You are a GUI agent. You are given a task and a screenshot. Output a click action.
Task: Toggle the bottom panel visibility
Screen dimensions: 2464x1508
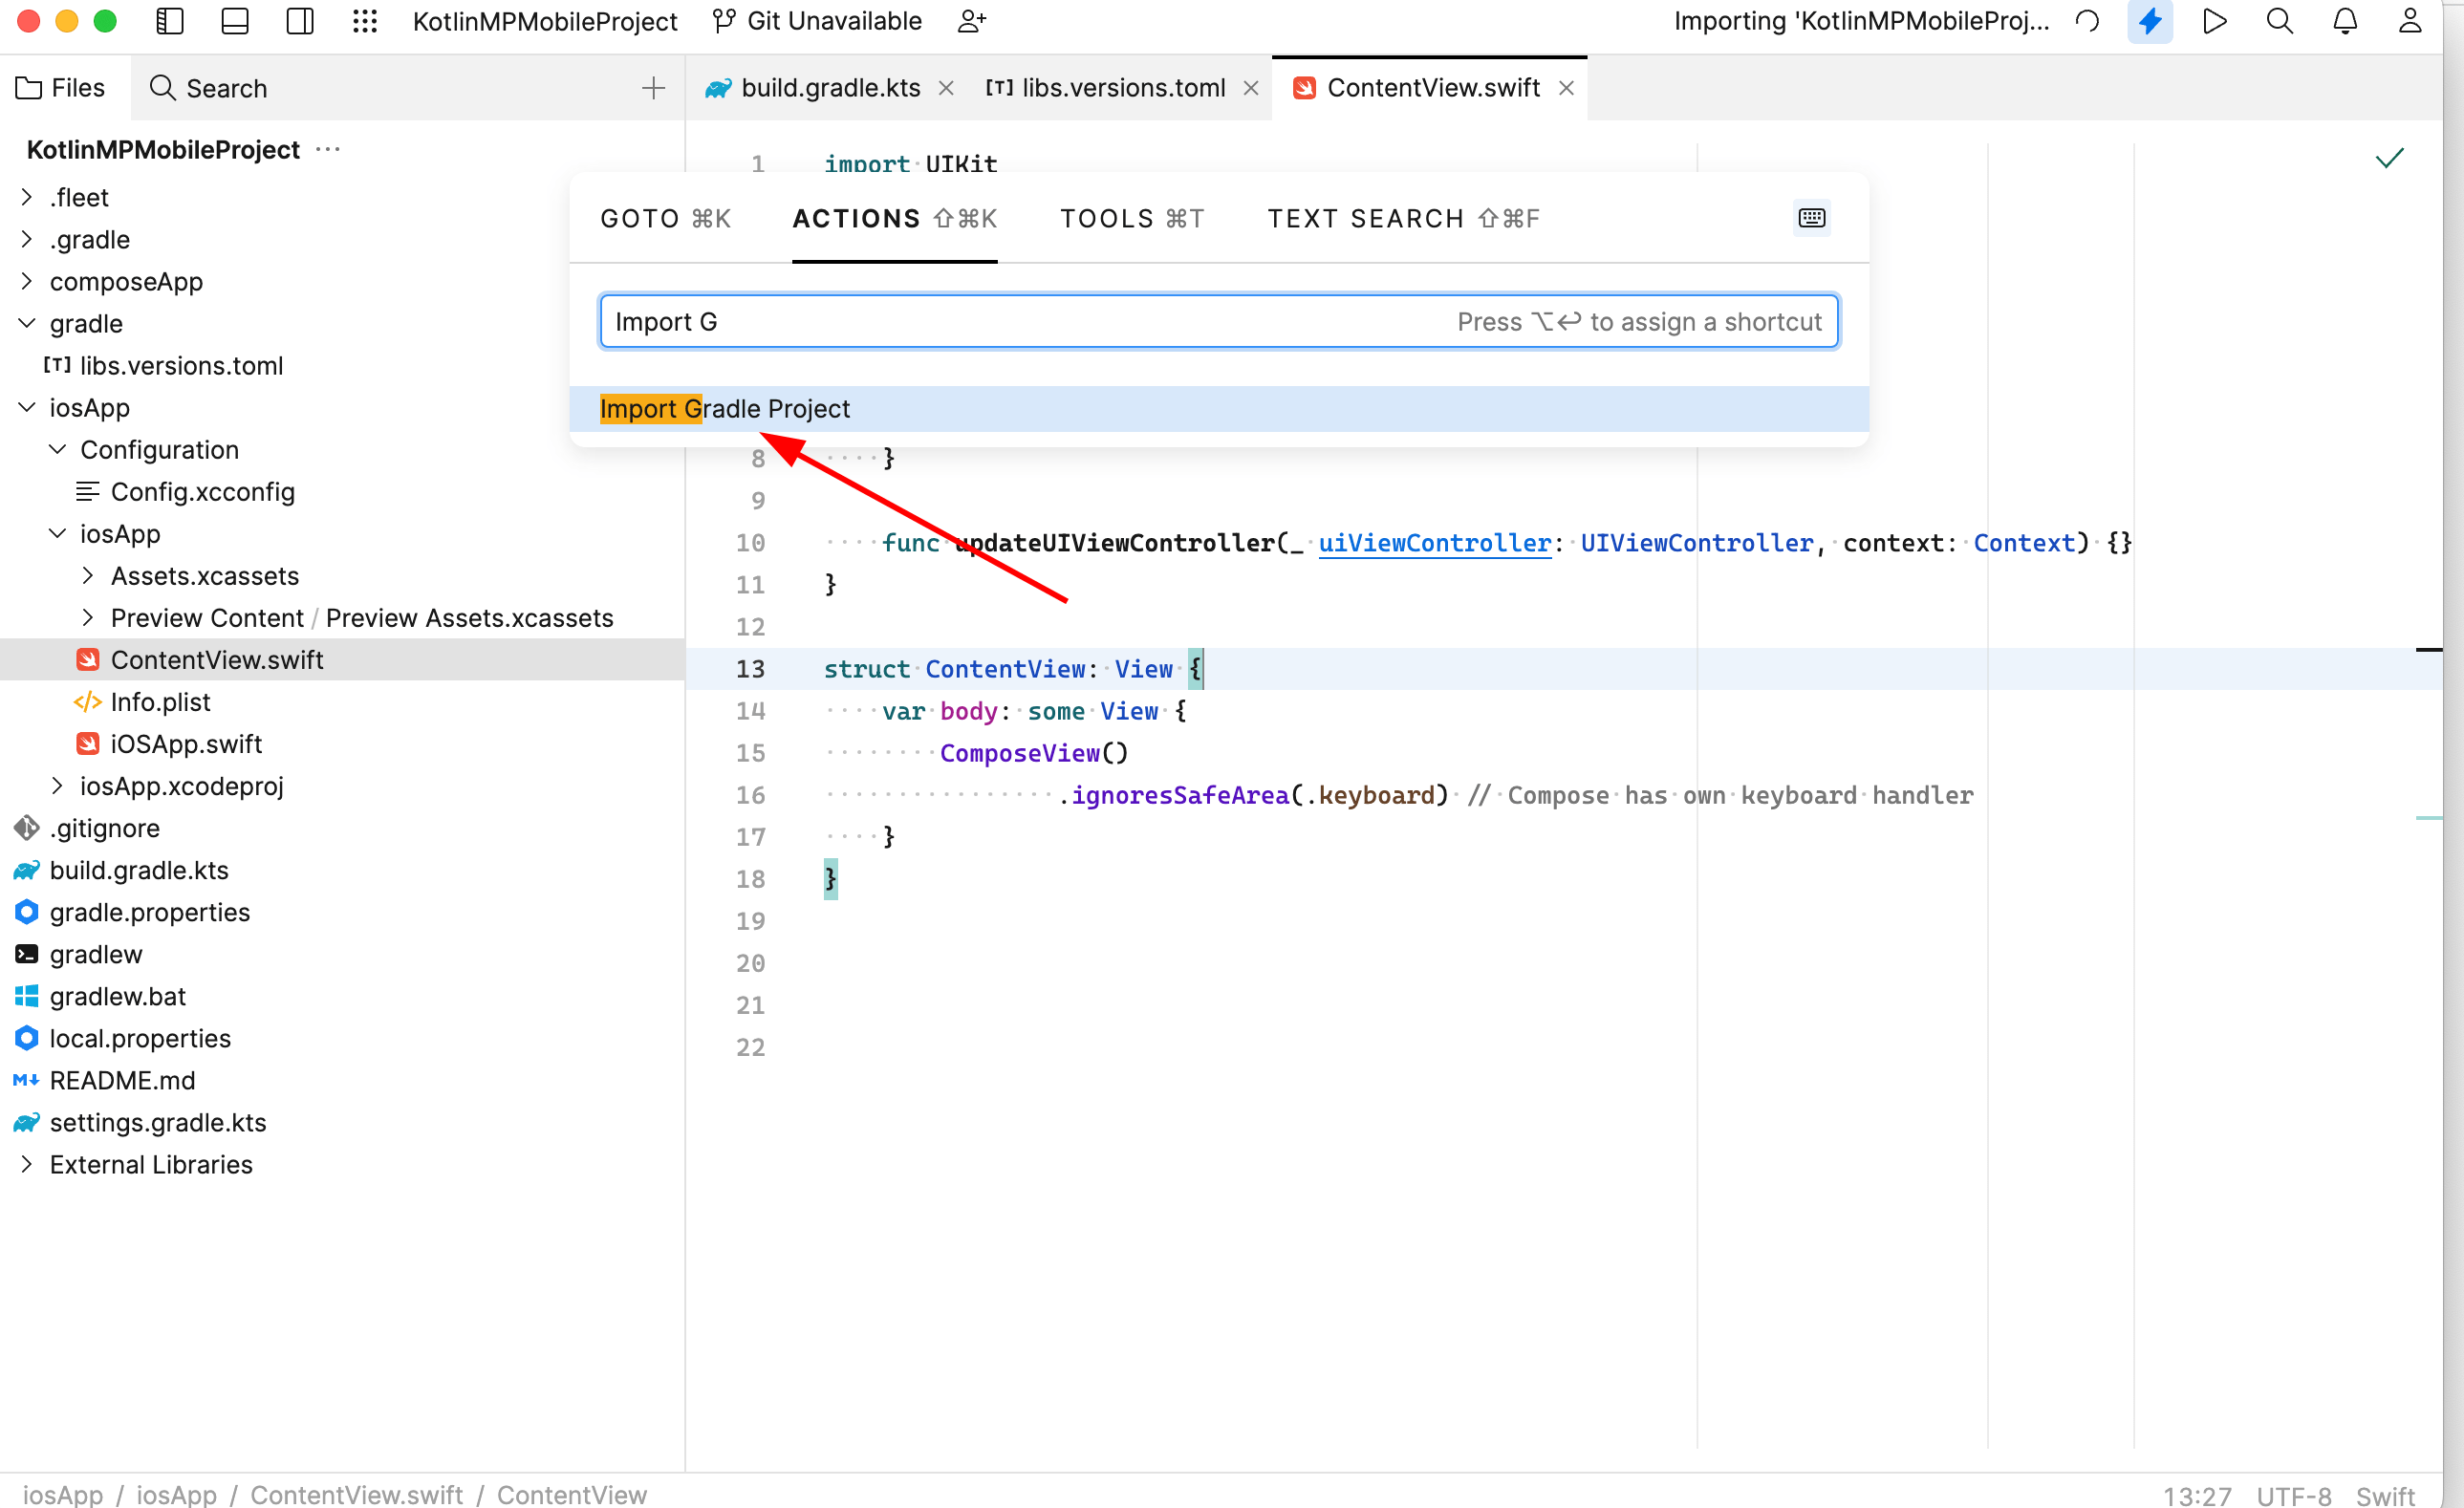234,20
